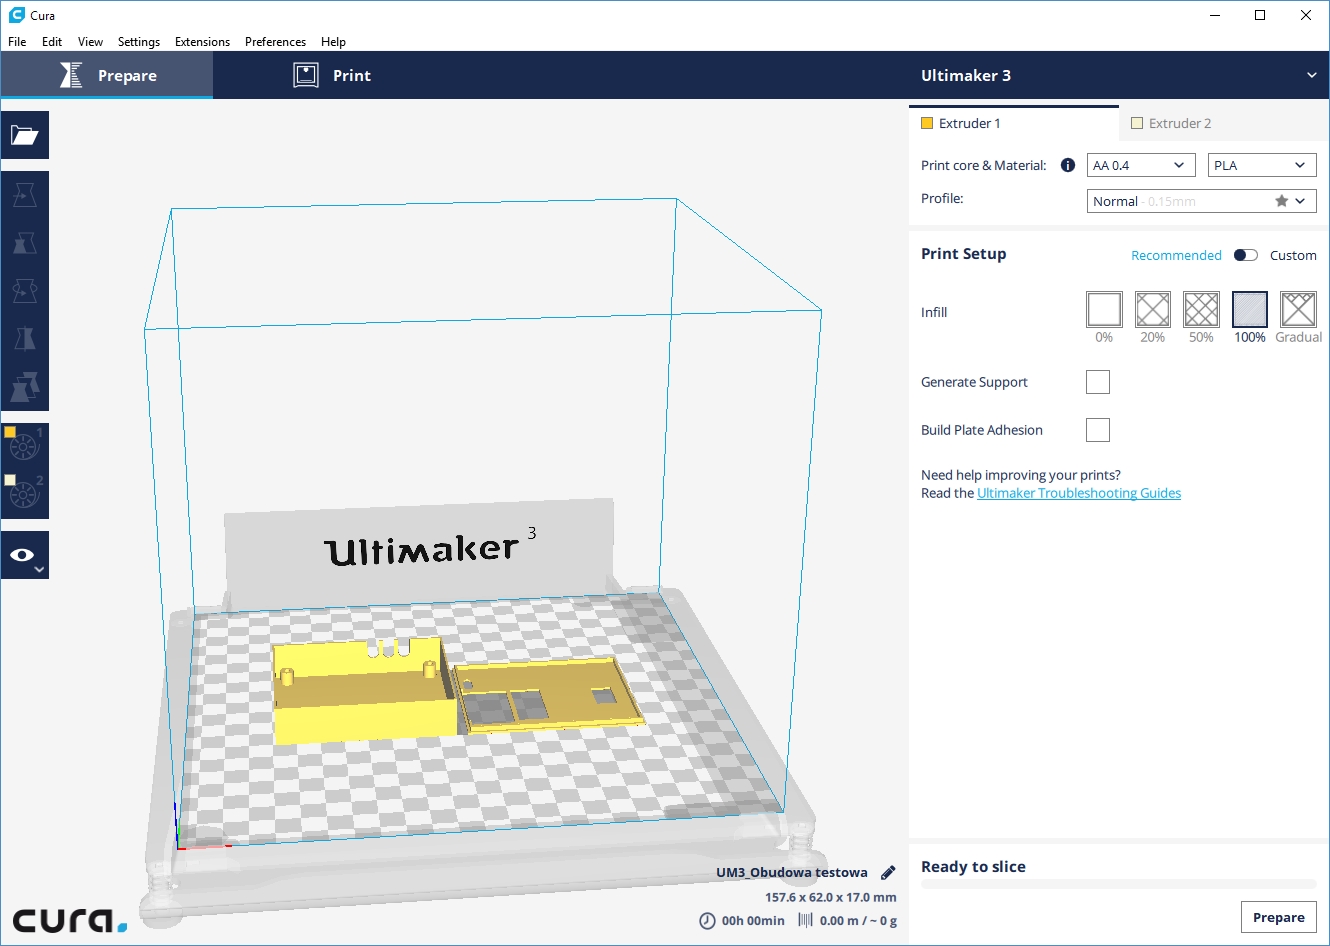Select the Mirror tool in the left toolbar
Viewport: 1330px width, 946px height.
click(x=25, y=339)
